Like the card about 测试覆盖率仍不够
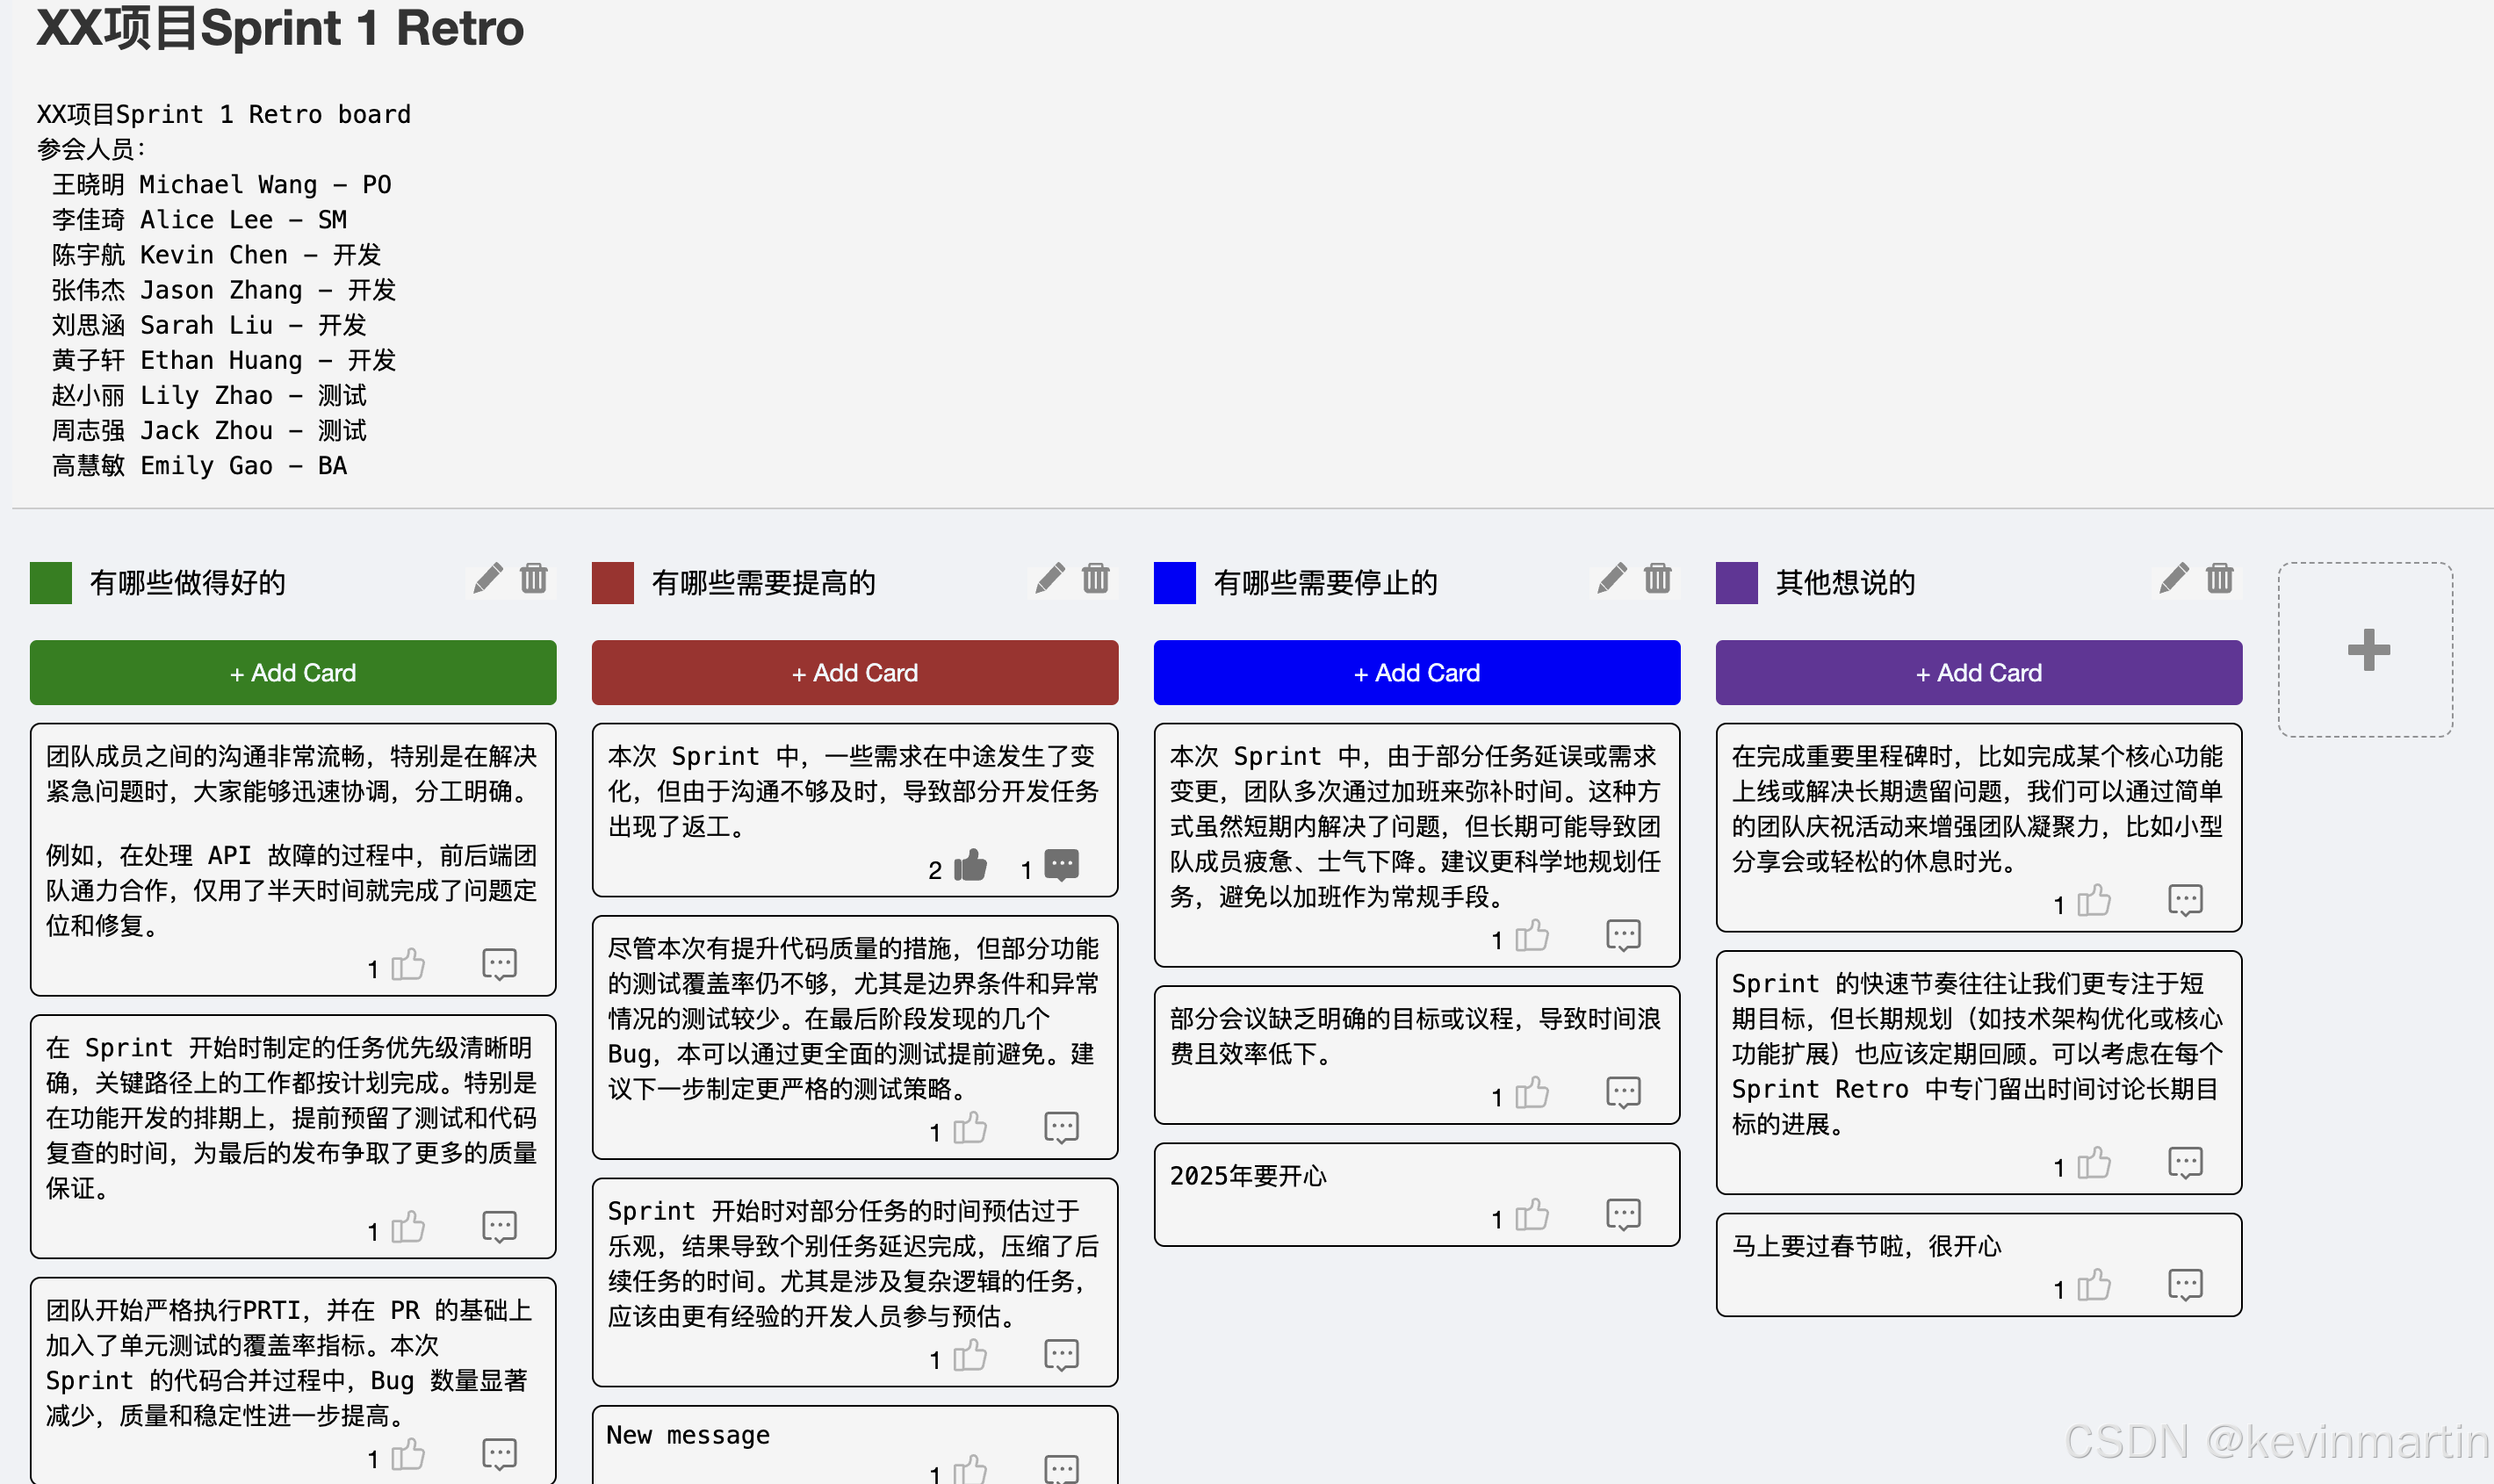The width and height of the screenshot is (2494, 1484). 970,1128
